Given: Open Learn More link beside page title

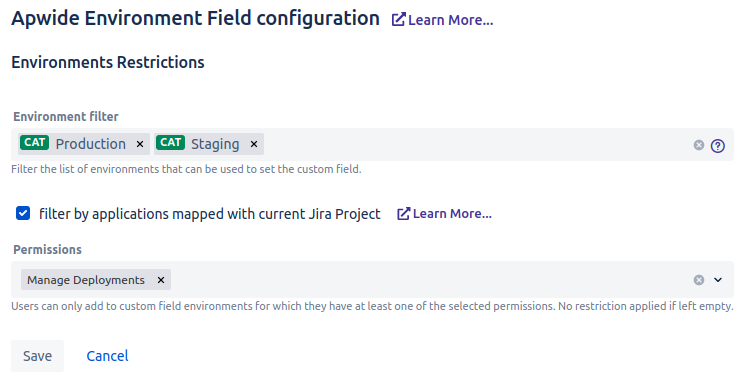Looking at the screenshot, I should click(x=442, y=20).
